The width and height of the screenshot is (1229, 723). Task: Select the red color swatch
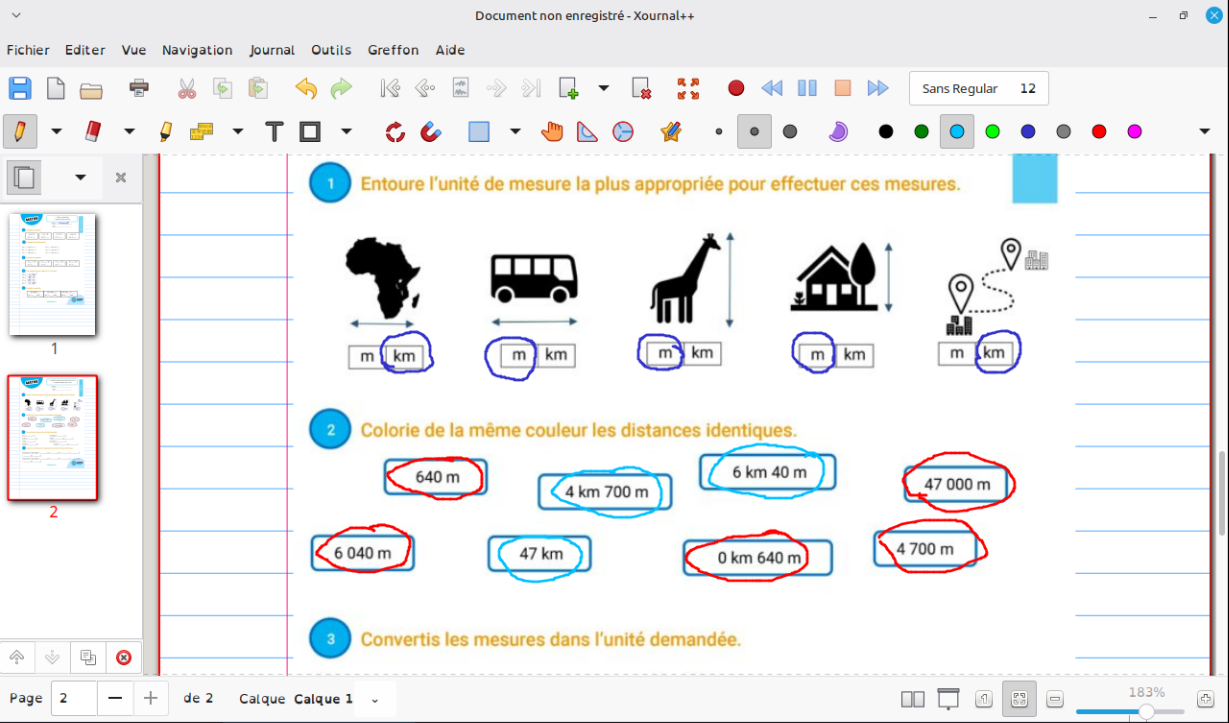pos(1099,131)
